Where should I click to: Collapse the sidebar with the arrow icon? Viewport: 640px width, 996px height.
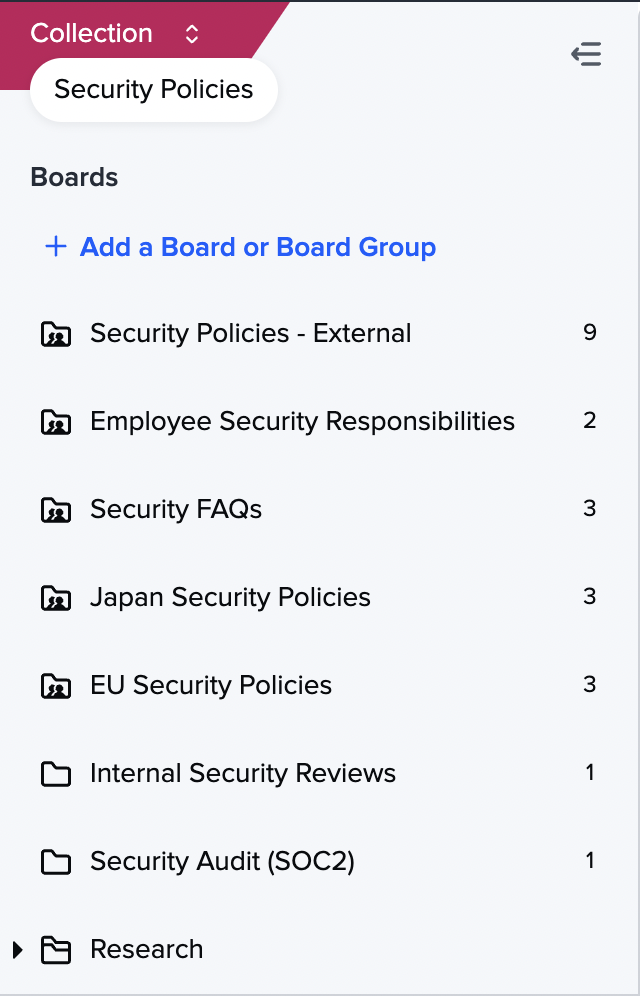(586, 54)
